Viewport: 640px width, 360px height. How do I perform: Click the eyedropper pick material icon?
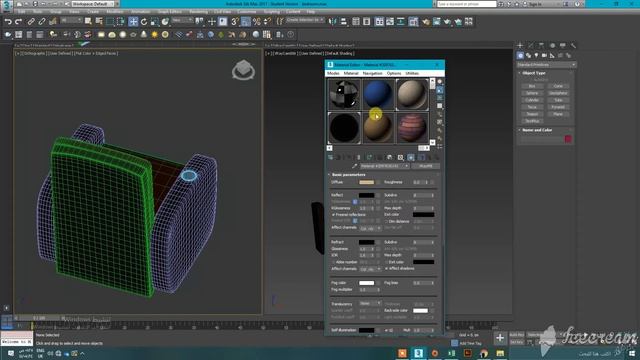[354, 166]
